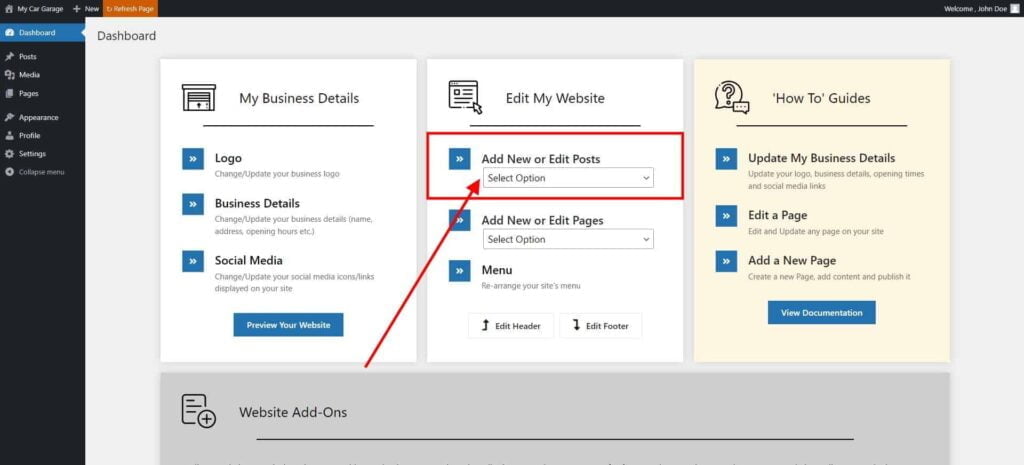The width and height of the screenshot is (1024, 465).
Task: Click Refresh Page in the top bar
Action: [x=130, y=8]
